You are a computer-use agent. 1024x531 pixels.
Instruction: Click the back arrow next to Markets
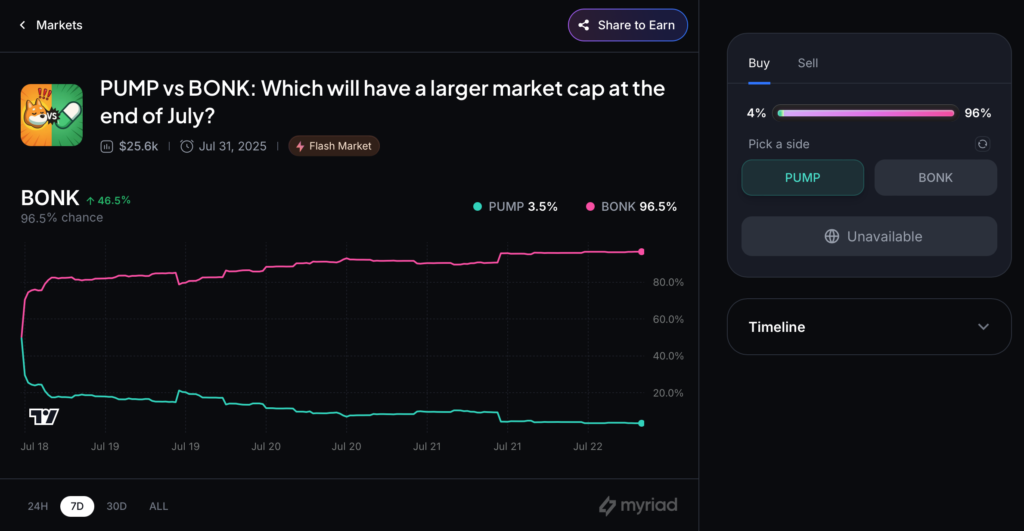click(22, 25)
